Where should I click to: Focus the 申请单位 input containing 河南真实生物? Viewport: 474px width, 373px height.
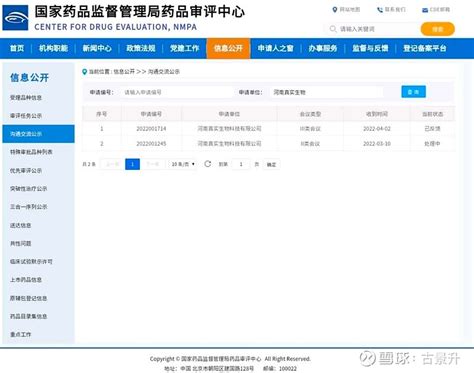tap(326, 92)
